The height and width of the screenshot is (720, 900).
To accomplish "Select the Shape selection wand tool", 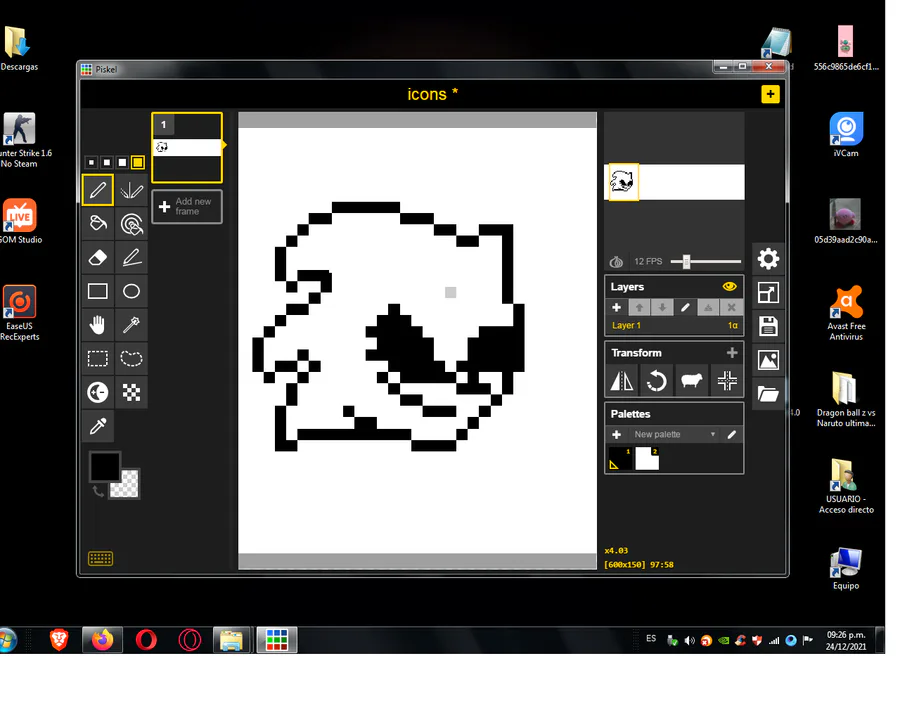I will pyautogui.click(x=131, y=325).
